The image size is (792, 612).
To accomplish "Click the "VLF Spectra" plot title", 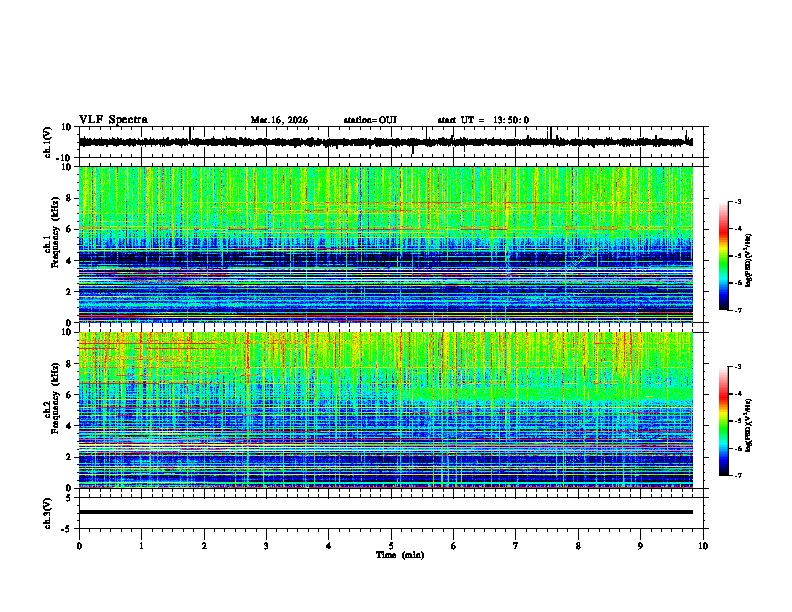I will [x=113, y=120].
